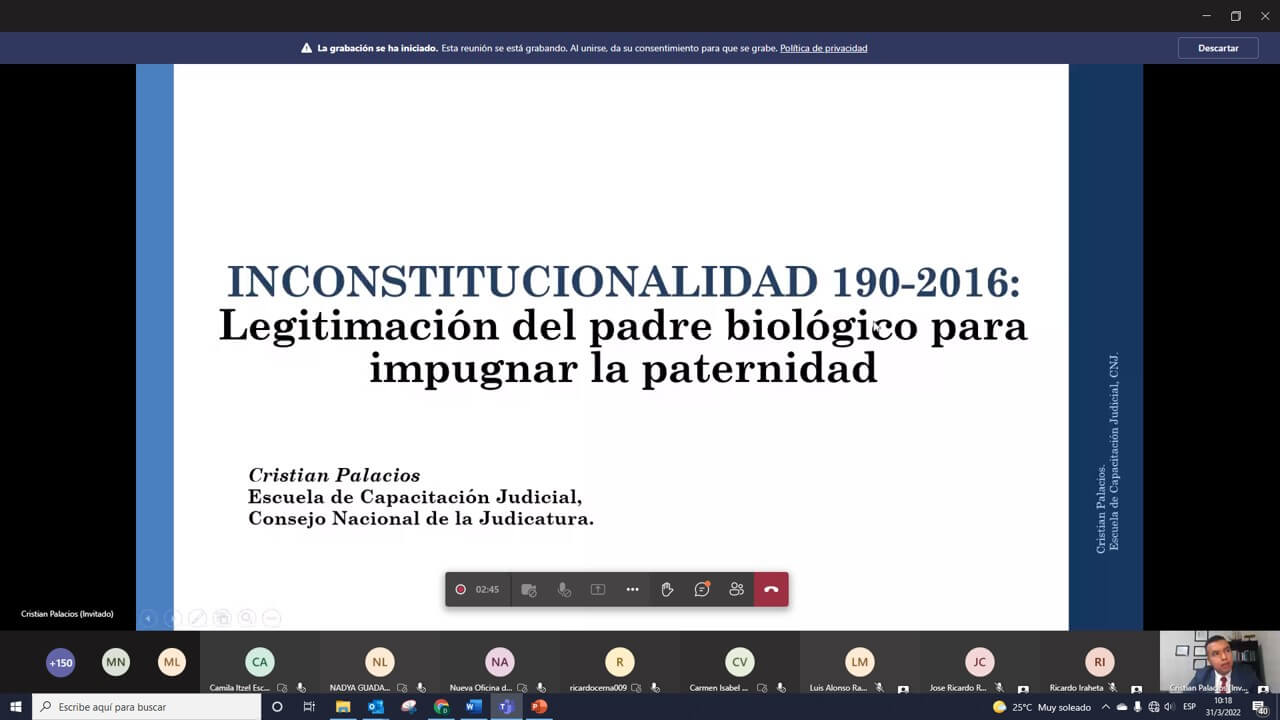
Task: Show the meeting chat conversation
Action: tap(702, 590)
